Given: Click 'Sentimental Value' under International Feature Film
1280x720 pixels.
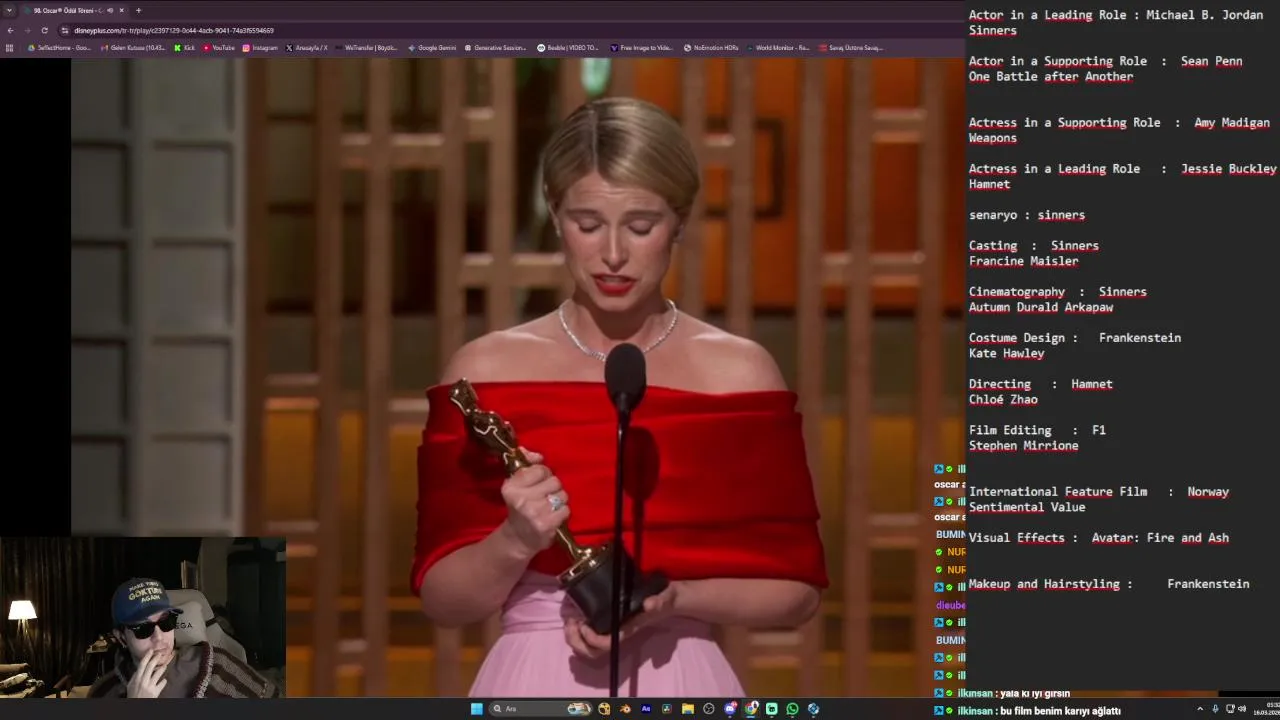Looking at the screenshot, I should pos(1026,507).
